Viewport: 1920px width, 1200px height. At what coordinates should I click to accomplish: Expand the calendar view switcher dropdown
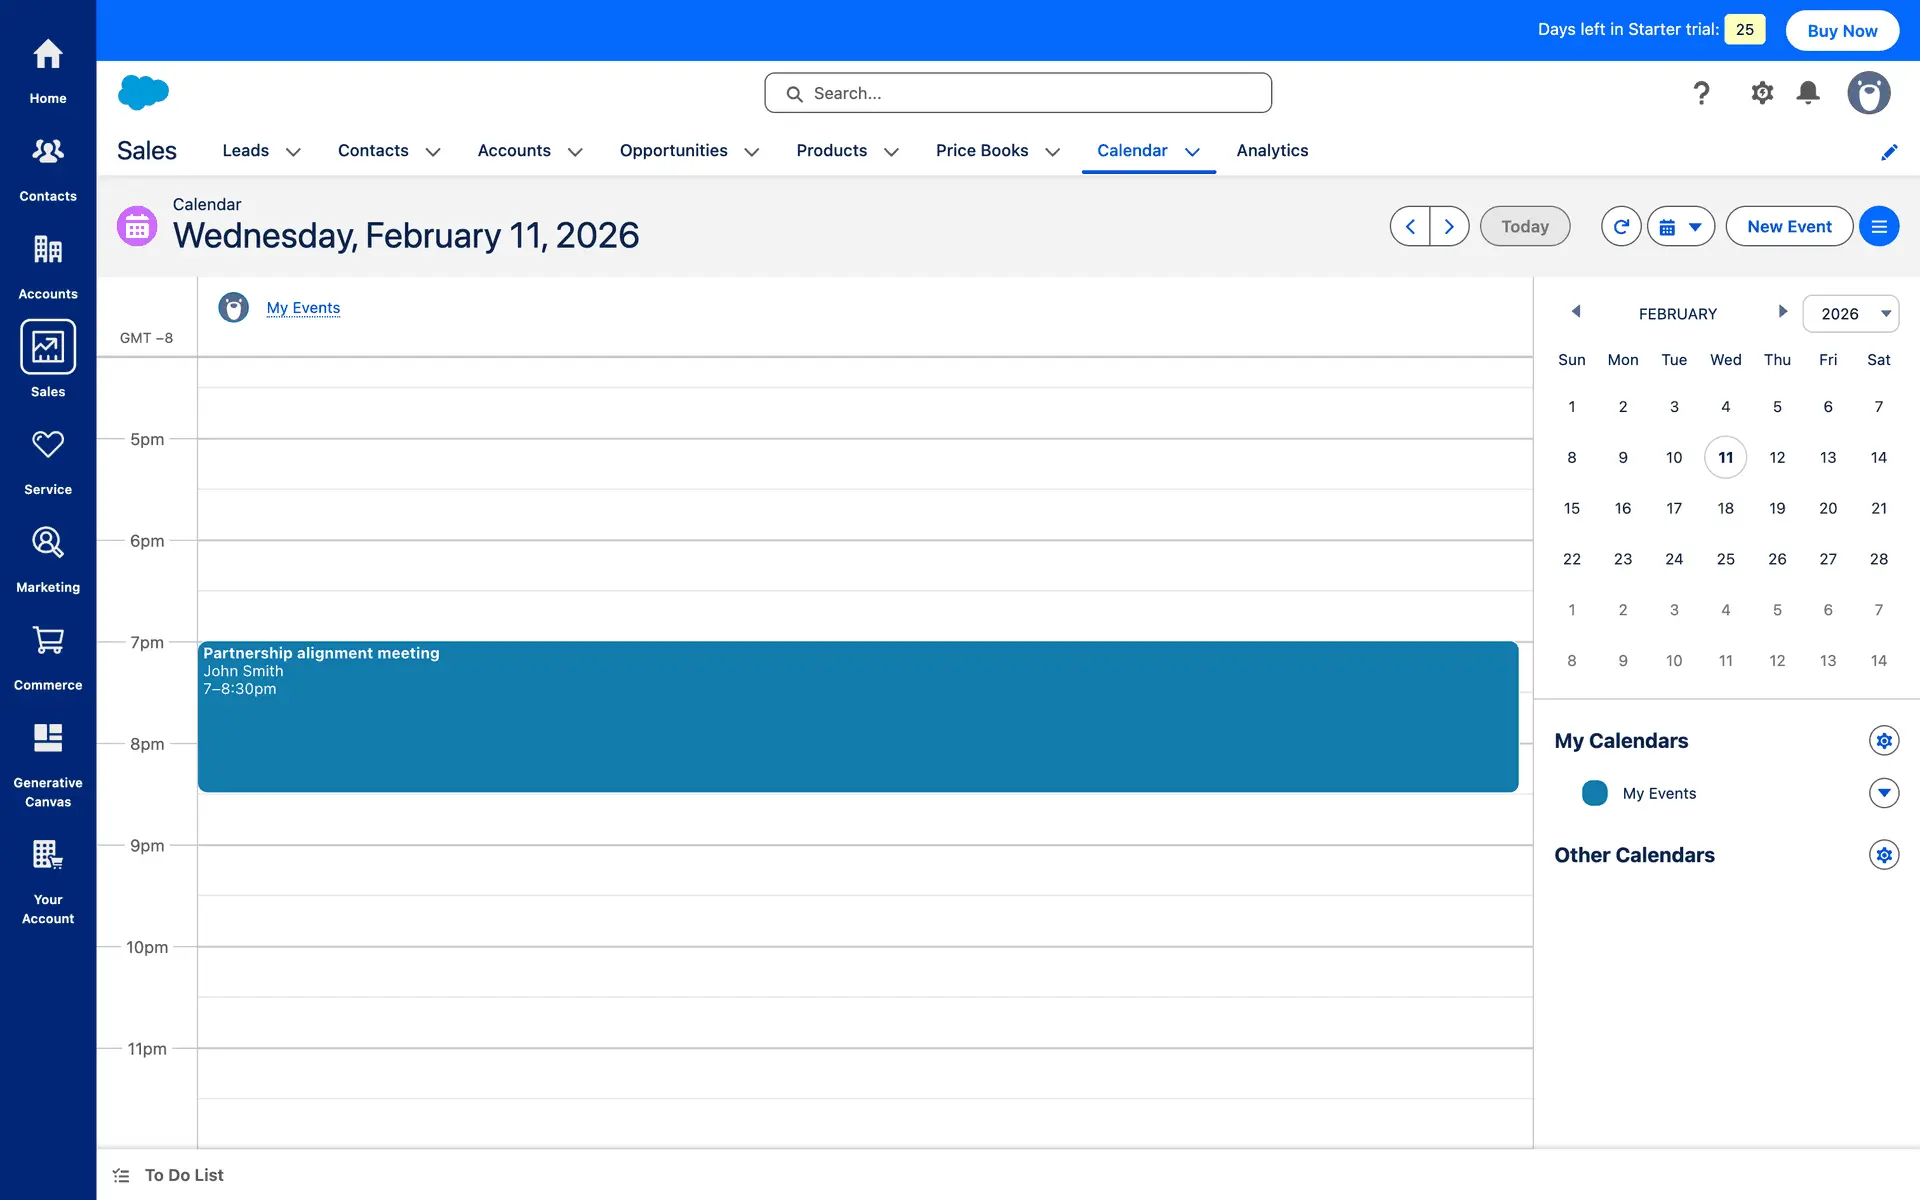click(x=1681, y=227)
